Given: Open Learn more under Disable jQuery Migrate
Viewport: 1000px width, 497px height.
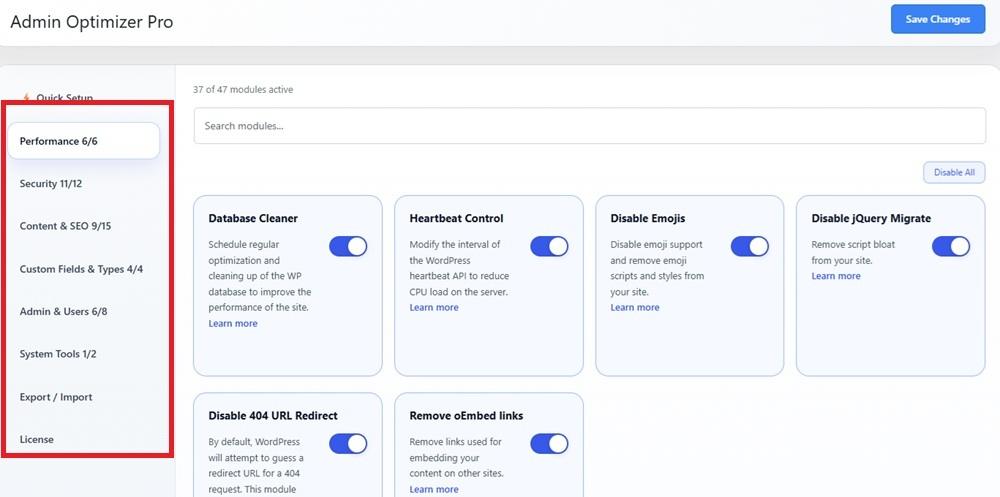Looking at the screenshot, I should pyautogui.click(x=835, y=276).
